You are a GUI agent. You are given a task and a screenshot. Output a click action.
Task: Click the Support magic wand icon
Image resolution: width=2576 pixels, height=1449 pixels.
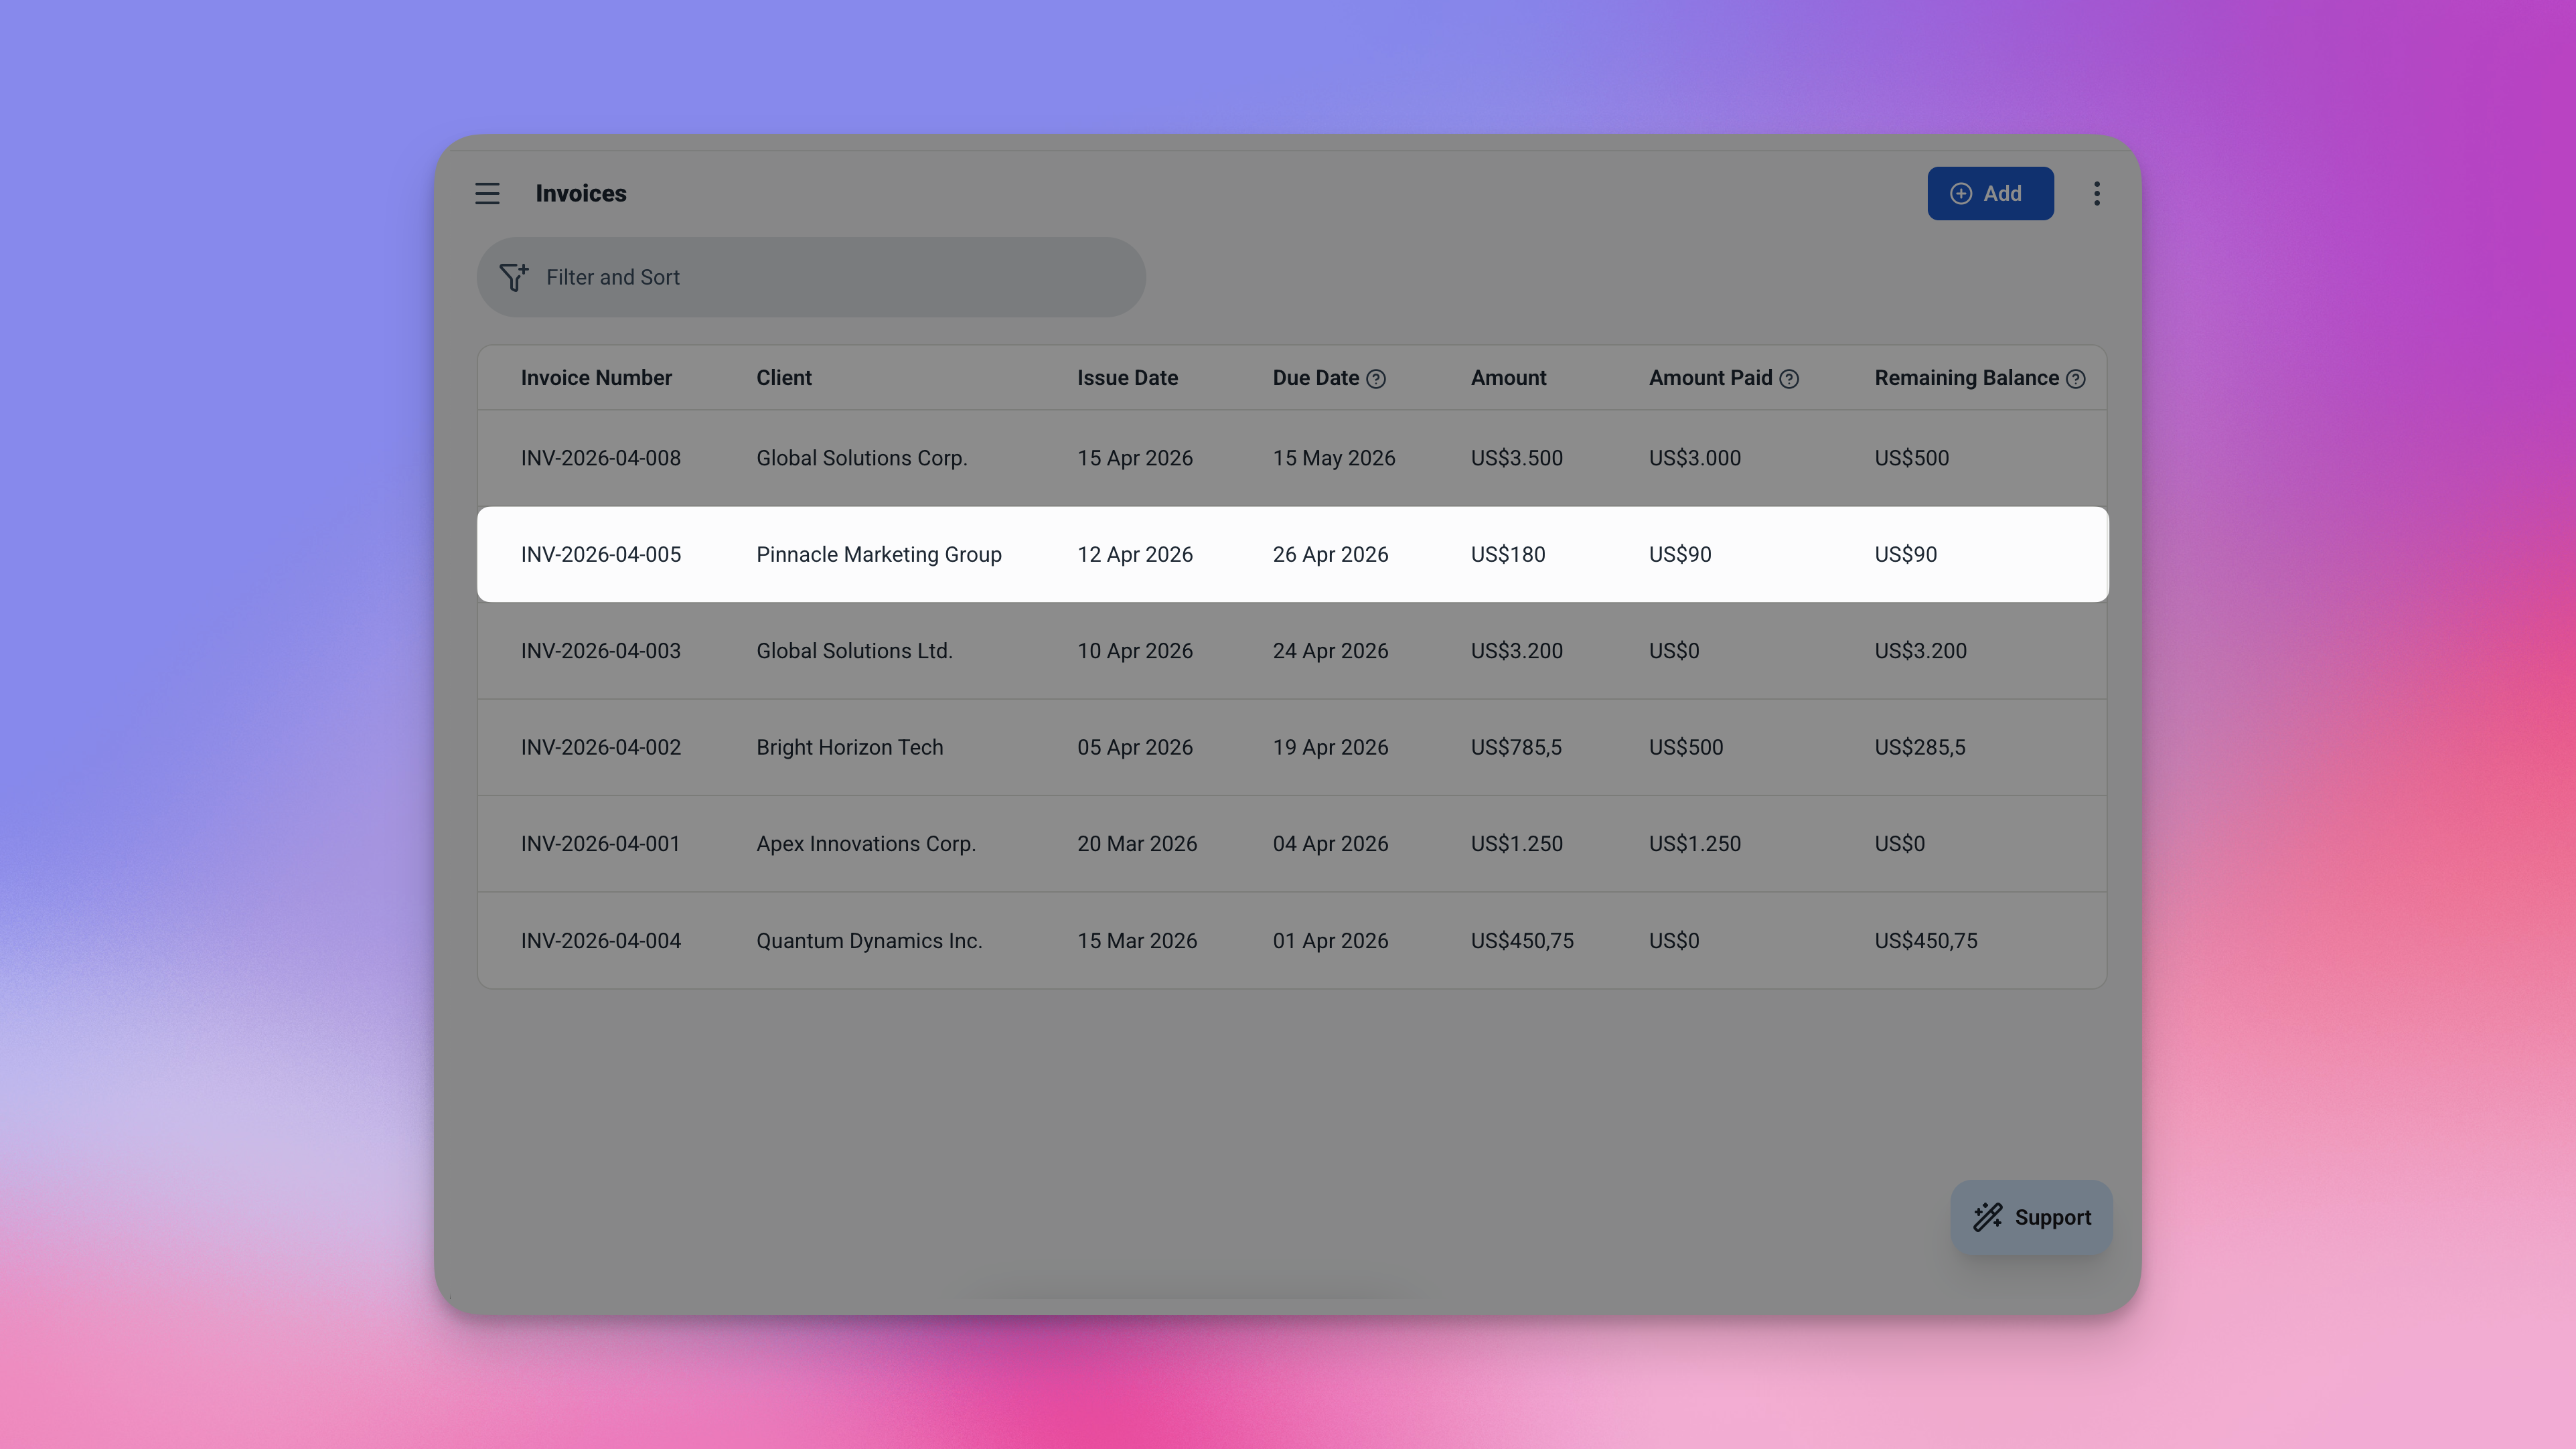point(1987,1217)
